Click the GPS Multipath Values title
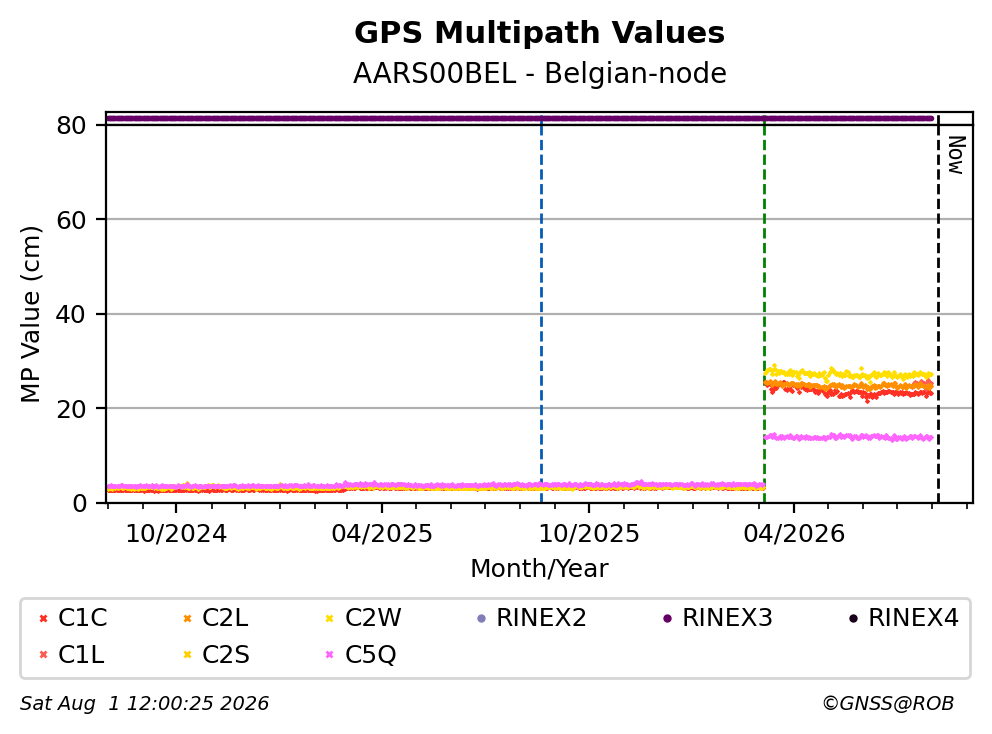This screenshot has height=734, width=992. [x=539, y=33]
